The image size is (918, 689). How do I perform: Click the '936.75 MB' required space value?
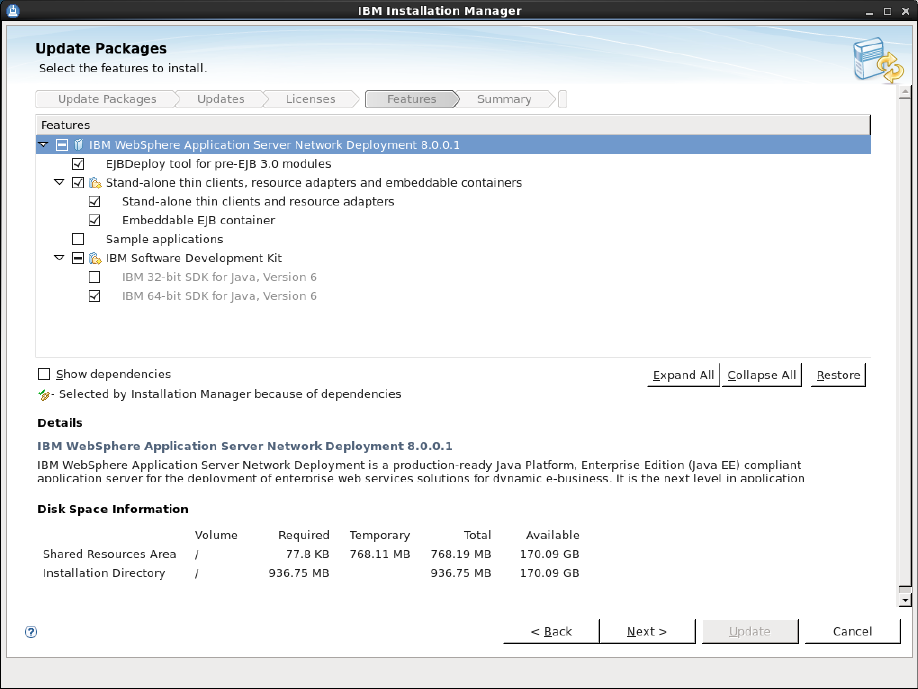299,573
